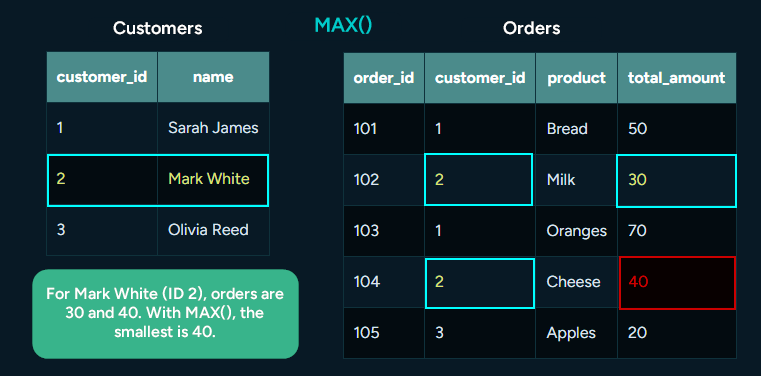Screen dimensions: 761x376
Task: Click the product column header
Action: pos(577,78)
